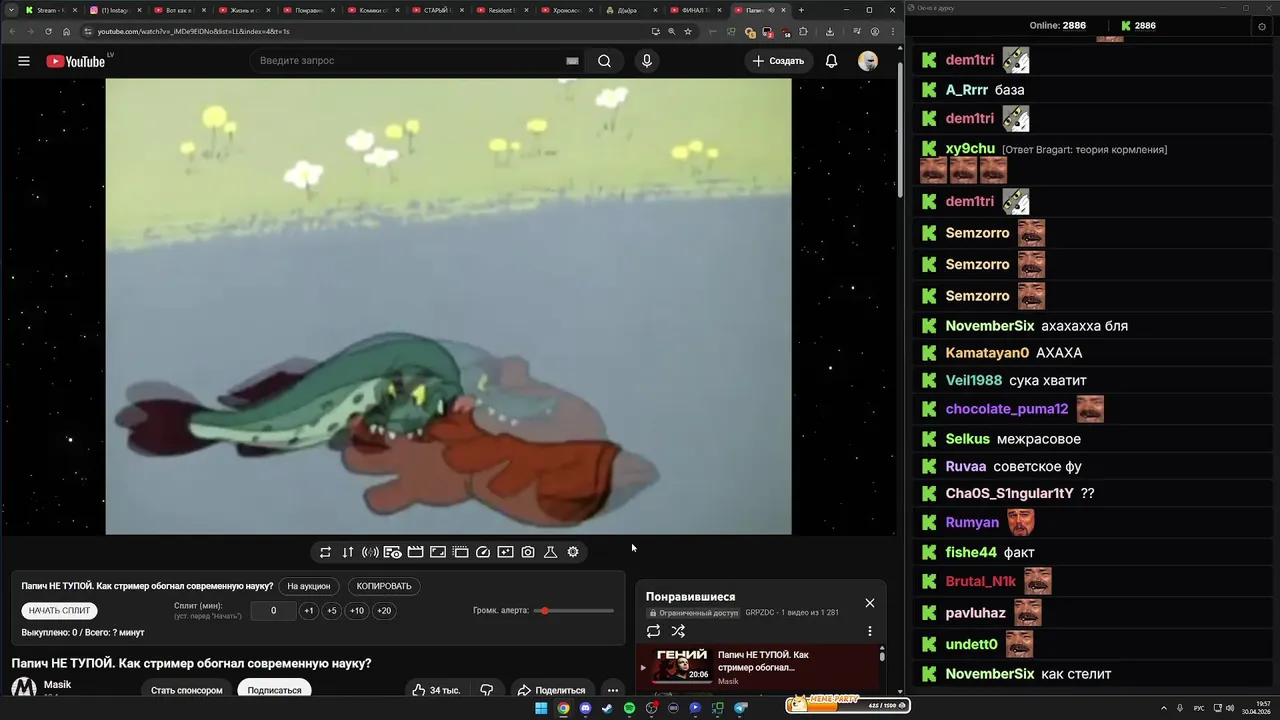The height and width of the screenshot is (720, 1280).
Task: Click the split minutes input field
Action: (x=273, y=611)
